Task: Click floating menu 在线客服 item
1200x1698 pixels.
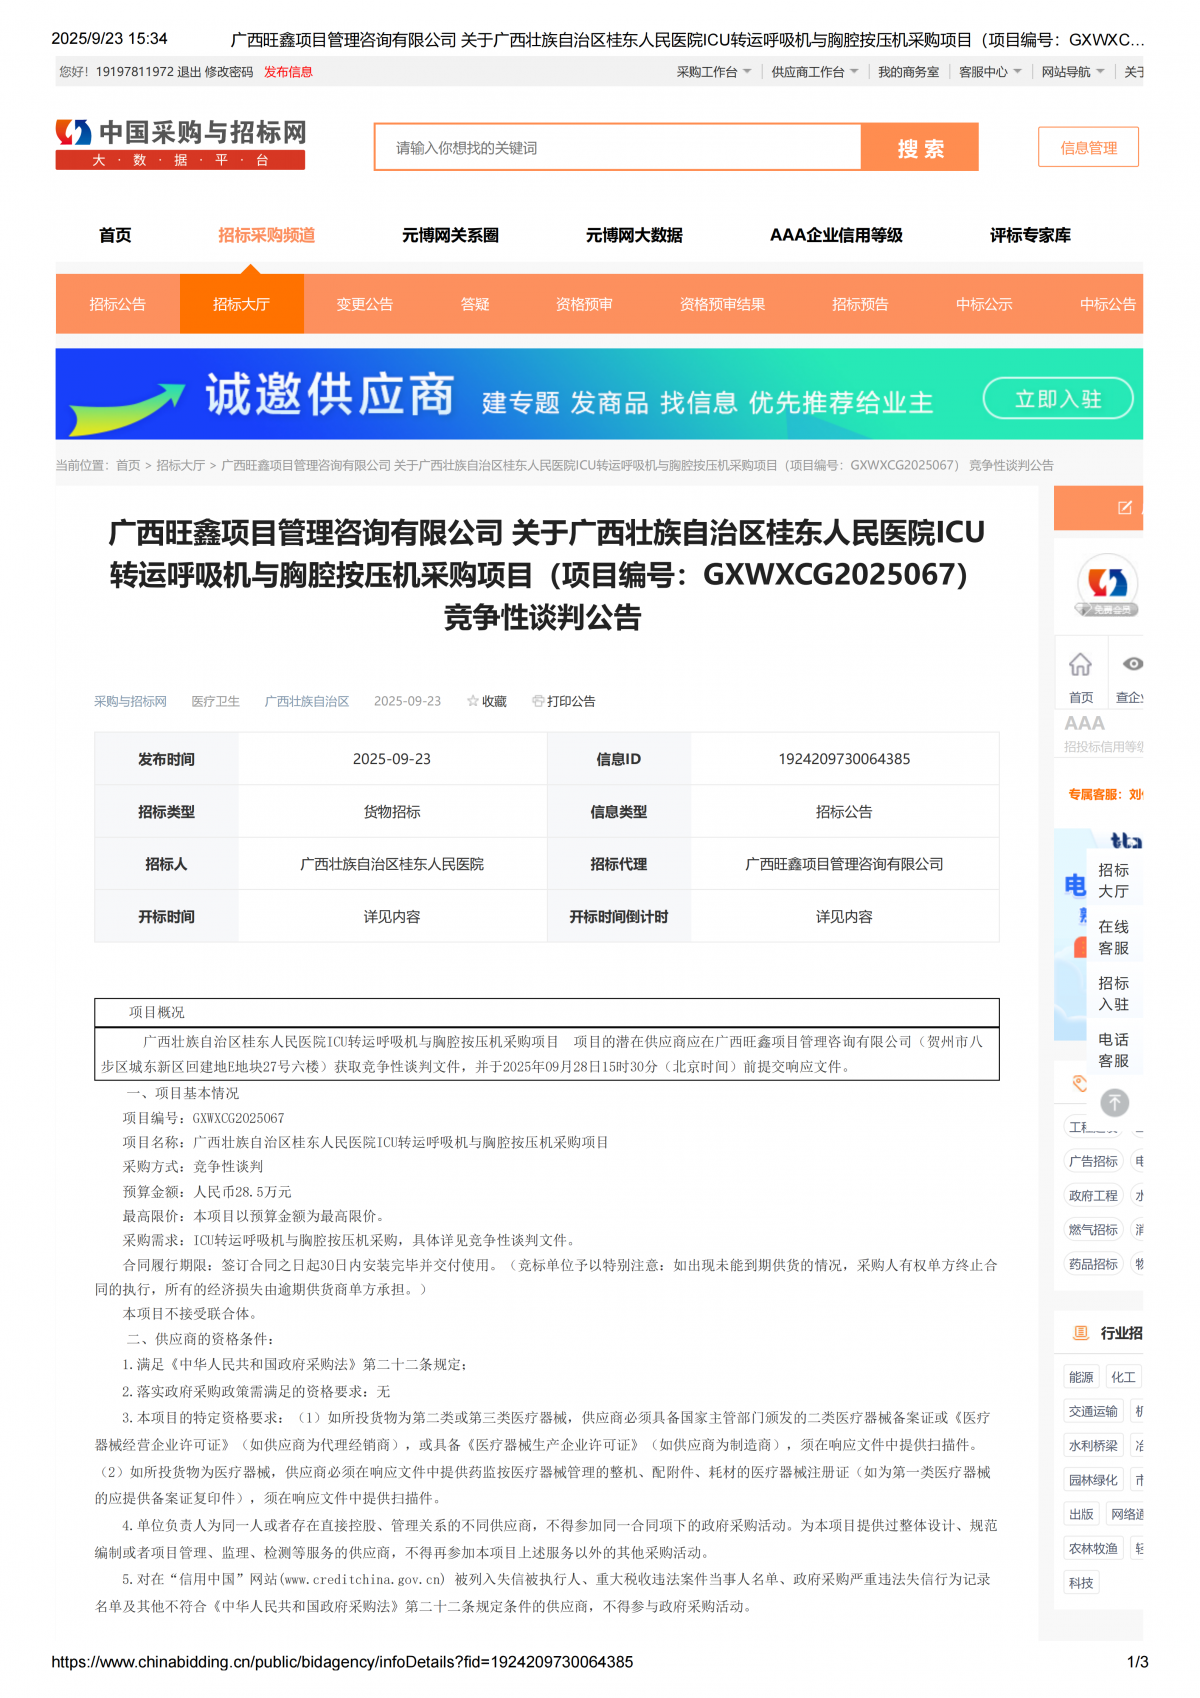Action: pyautogui.click(x=1114, y=937)
